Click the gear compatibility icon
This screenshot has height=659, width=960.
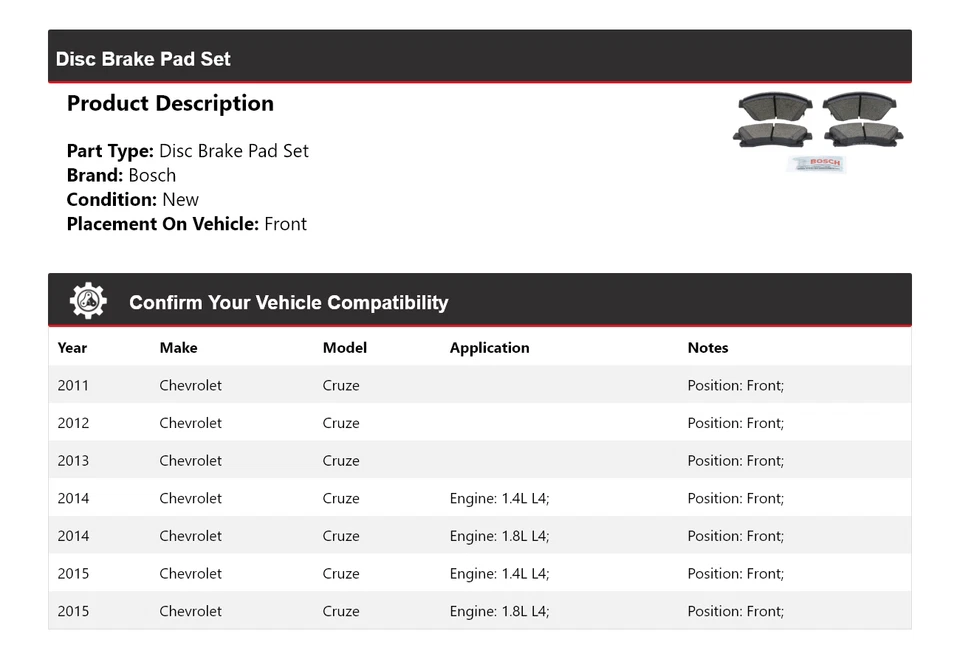[x=88, y=301]
